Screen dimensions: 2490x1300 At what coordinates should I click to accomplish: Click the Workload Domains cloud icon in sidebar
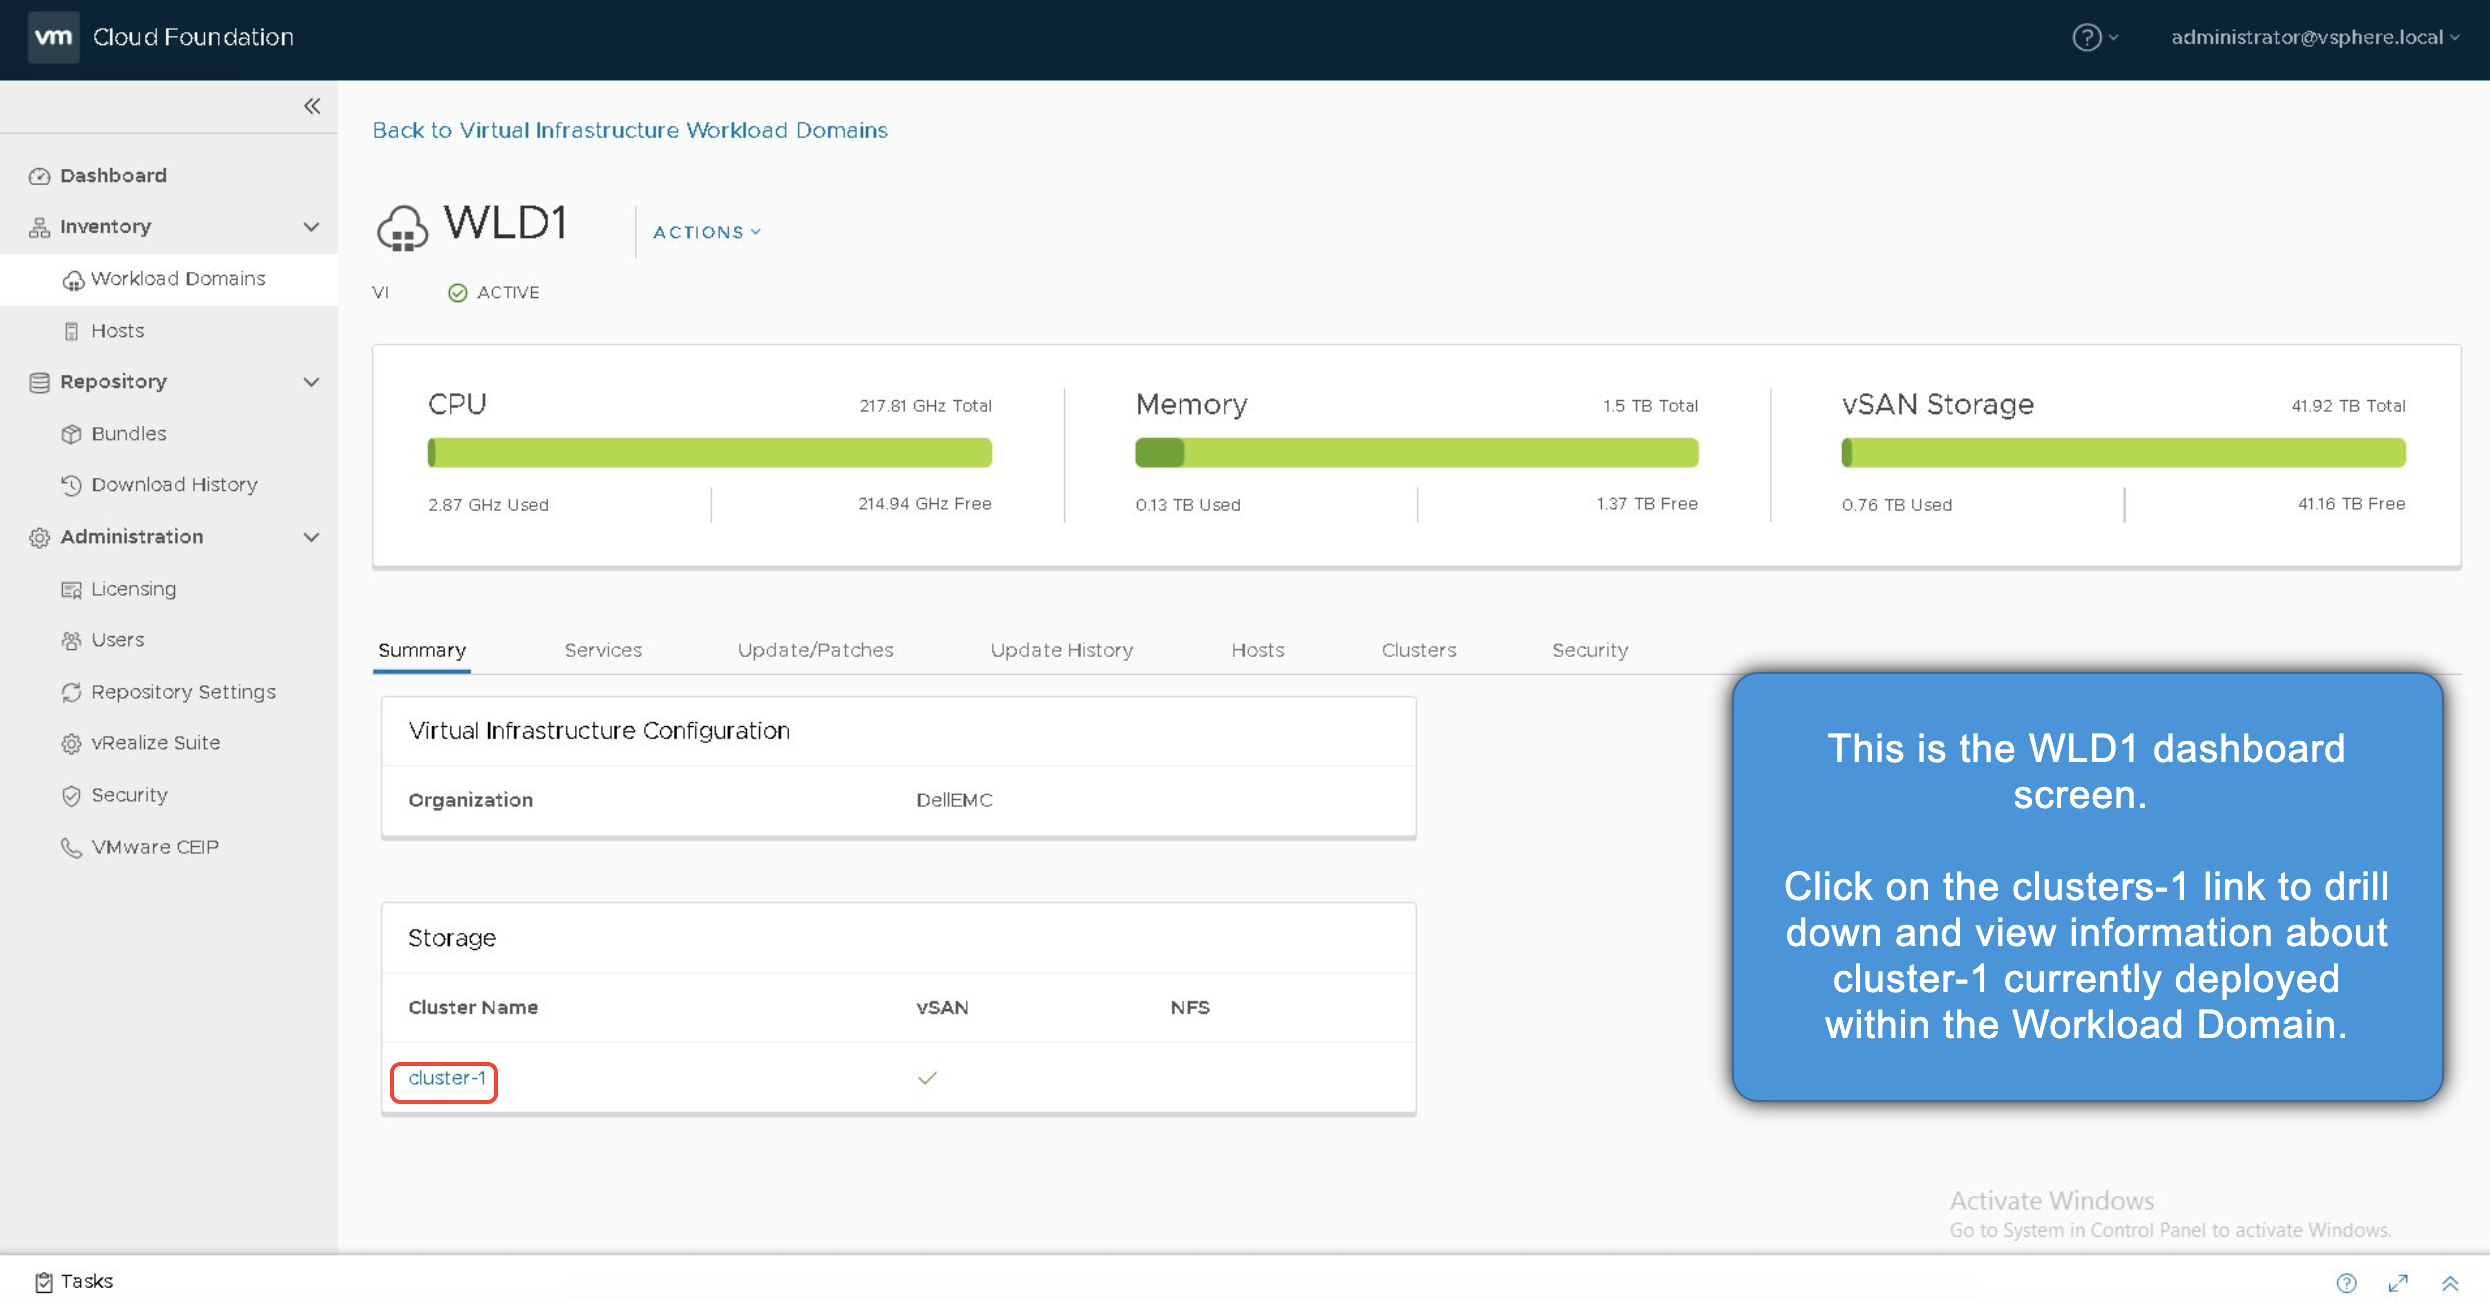coord(72,280)
